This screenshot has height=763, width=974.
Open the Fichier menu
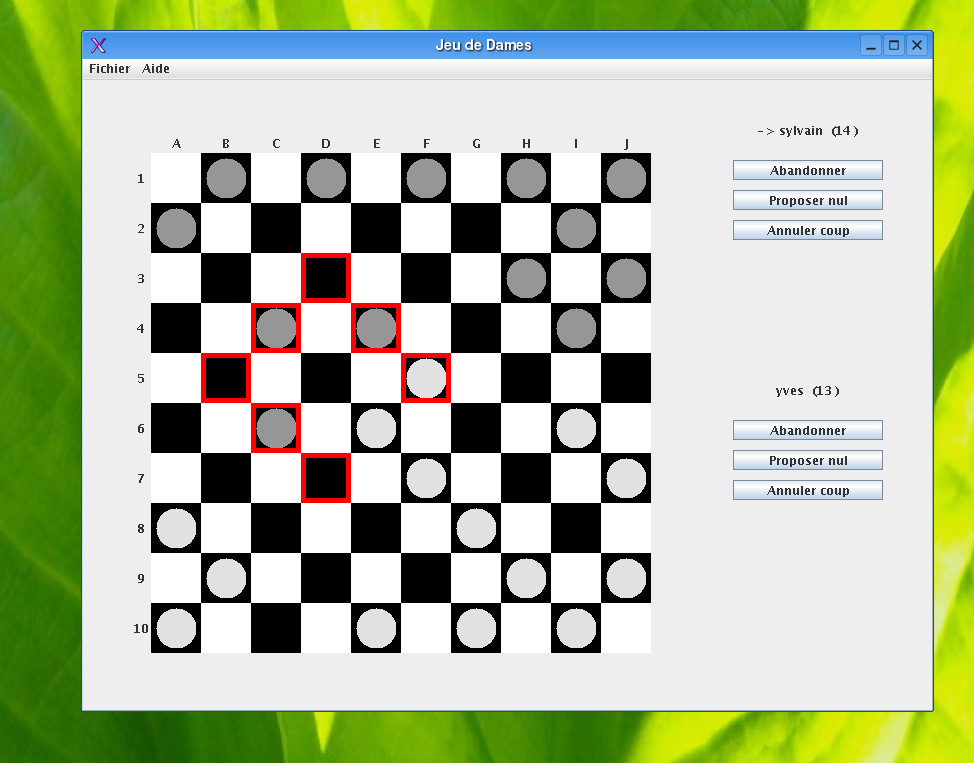click(x=109, y=68)
